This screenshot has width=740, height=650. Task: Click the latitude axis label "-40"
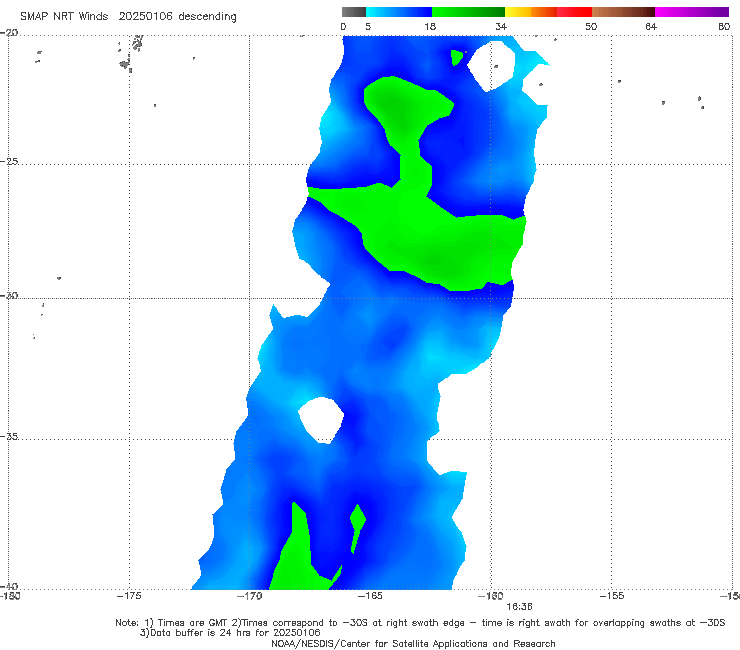coord(9,586)
